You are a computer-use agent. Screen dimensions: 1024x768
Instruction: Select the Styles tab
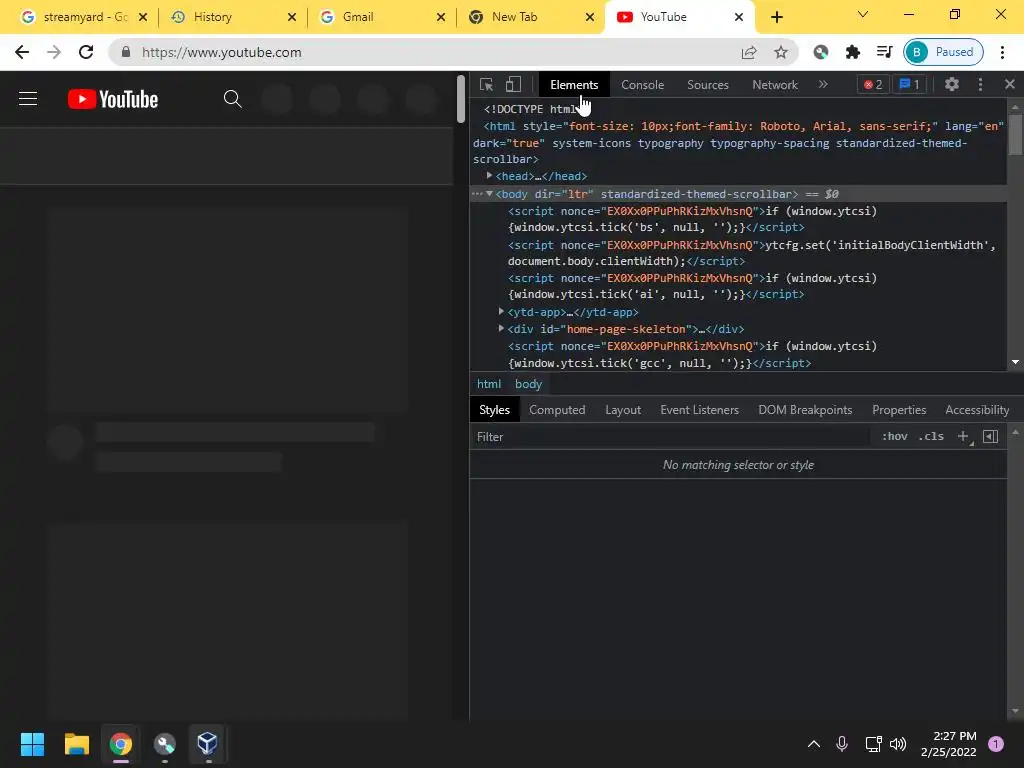(494, 410)
